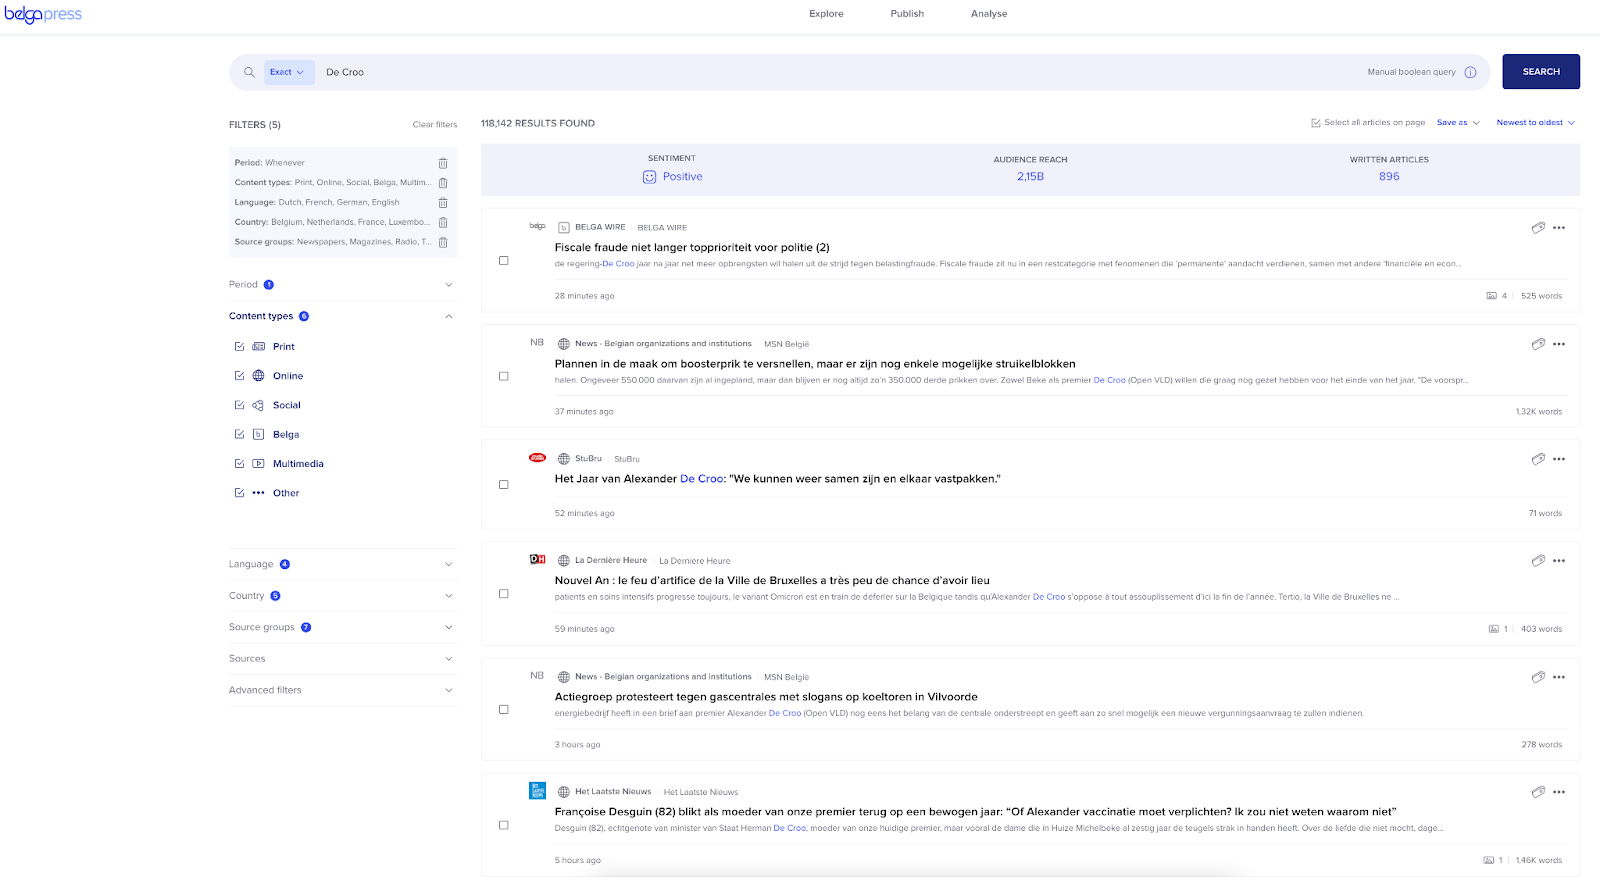Viewport: 1600px width, 877px height.
Task: Open article Plannen in de maak om boosterprik
Action: click(x=815, y=364)
